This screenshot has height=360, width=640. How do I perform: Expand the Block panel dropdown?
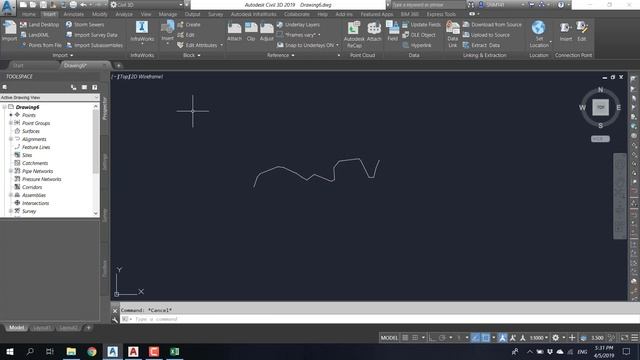191,55
